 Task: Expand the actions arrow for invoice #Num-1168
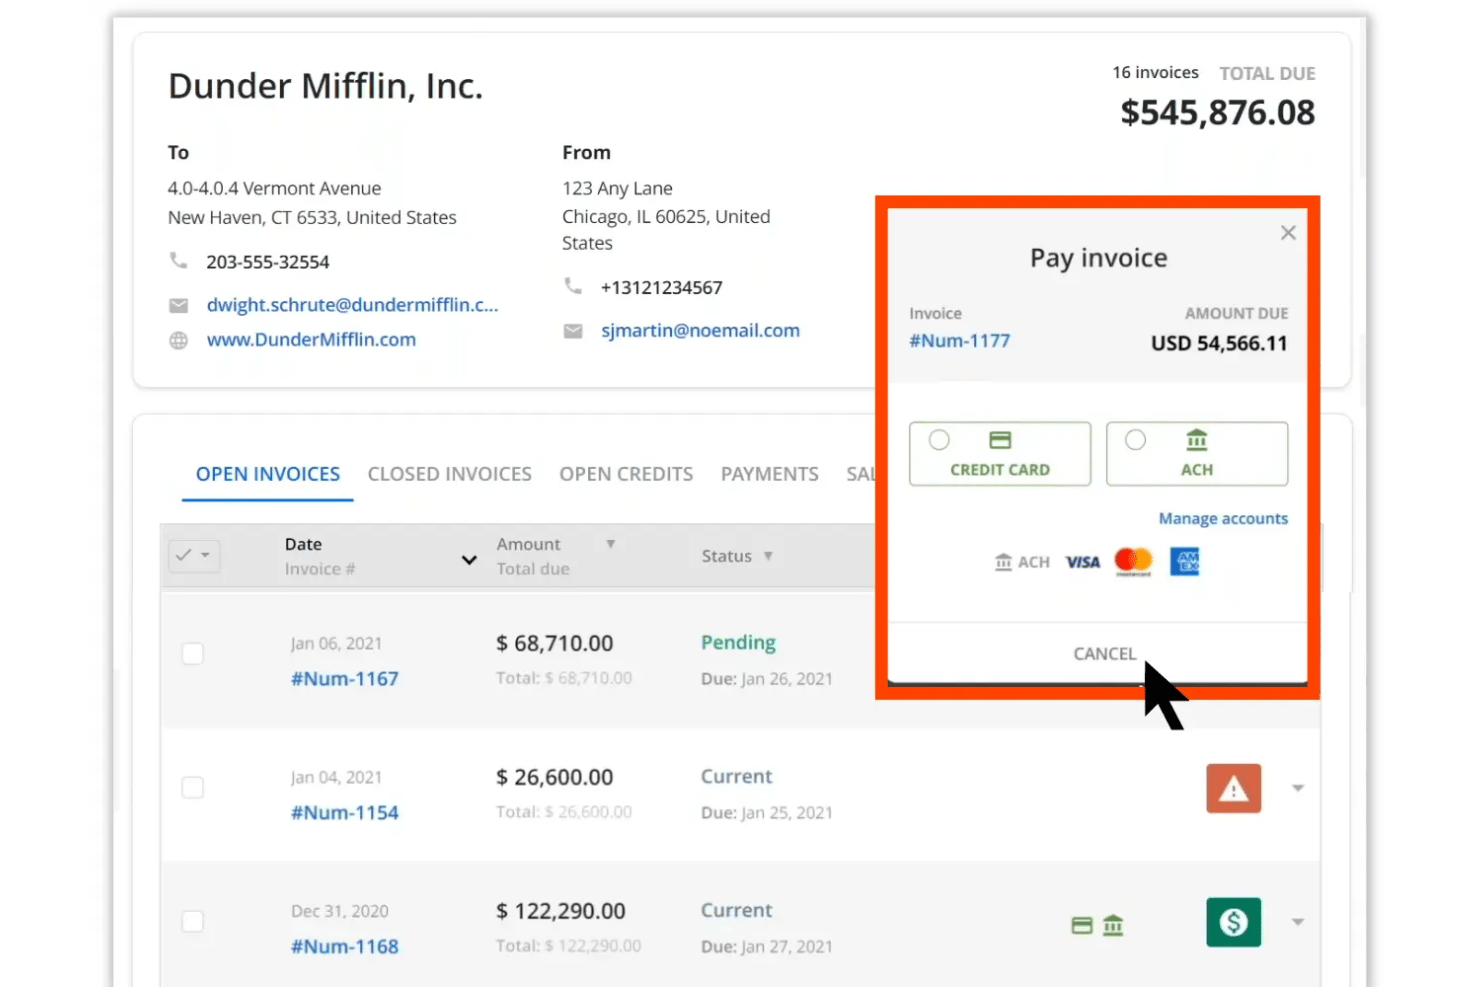coord(1298,922)
